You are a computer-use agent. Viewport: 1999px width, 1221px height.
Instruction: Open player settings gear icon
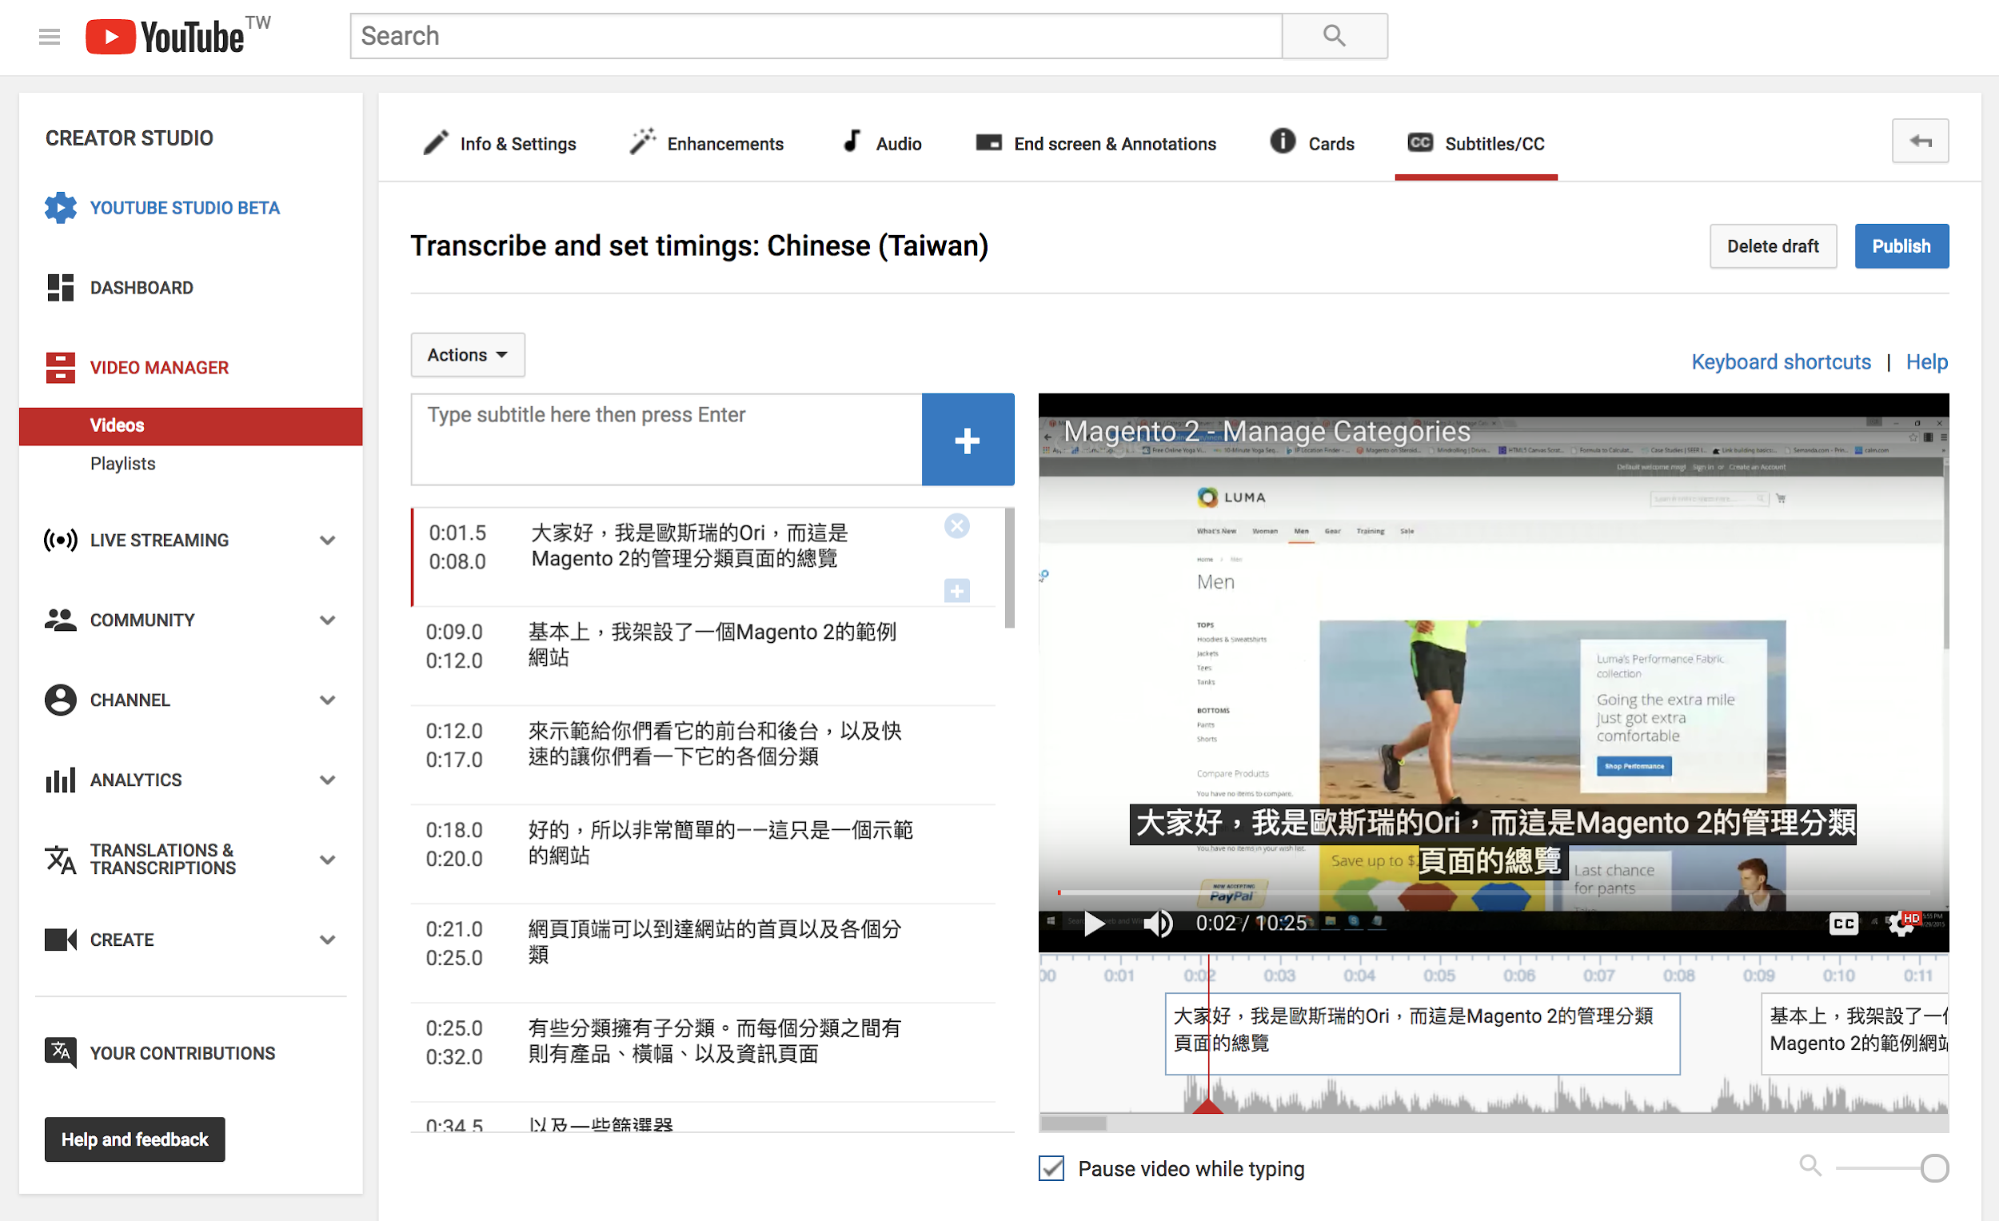click(x=1901, y=924)
